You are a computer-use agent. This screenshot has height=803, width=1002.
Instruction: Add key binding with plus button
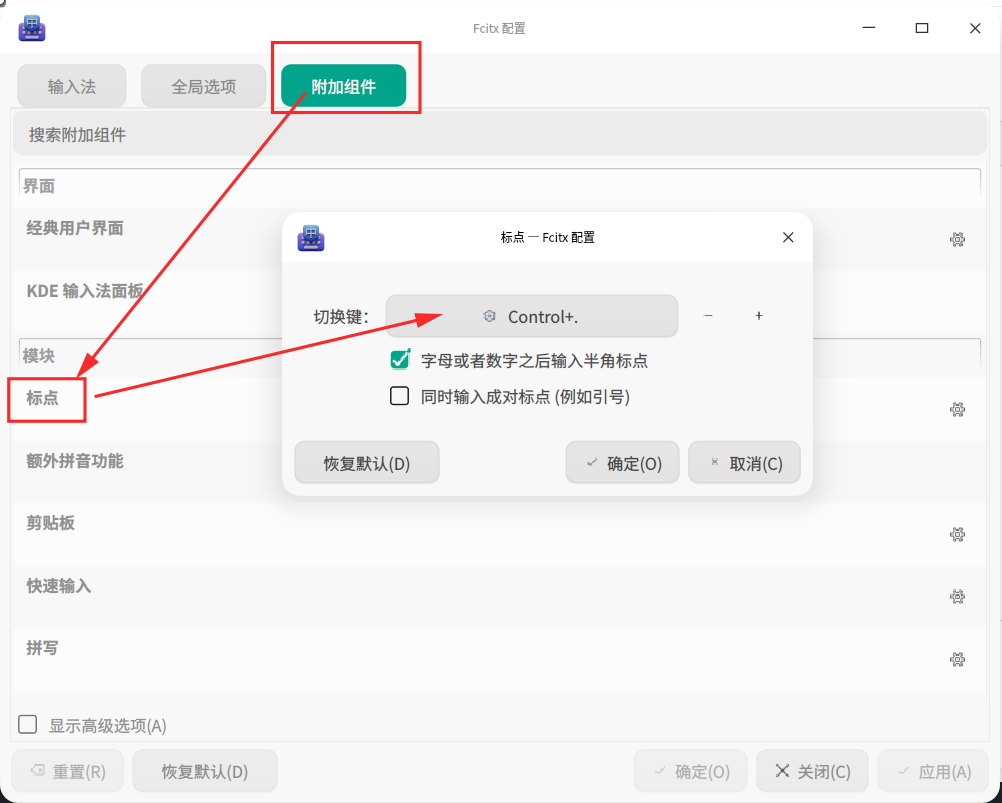[759, 316]
